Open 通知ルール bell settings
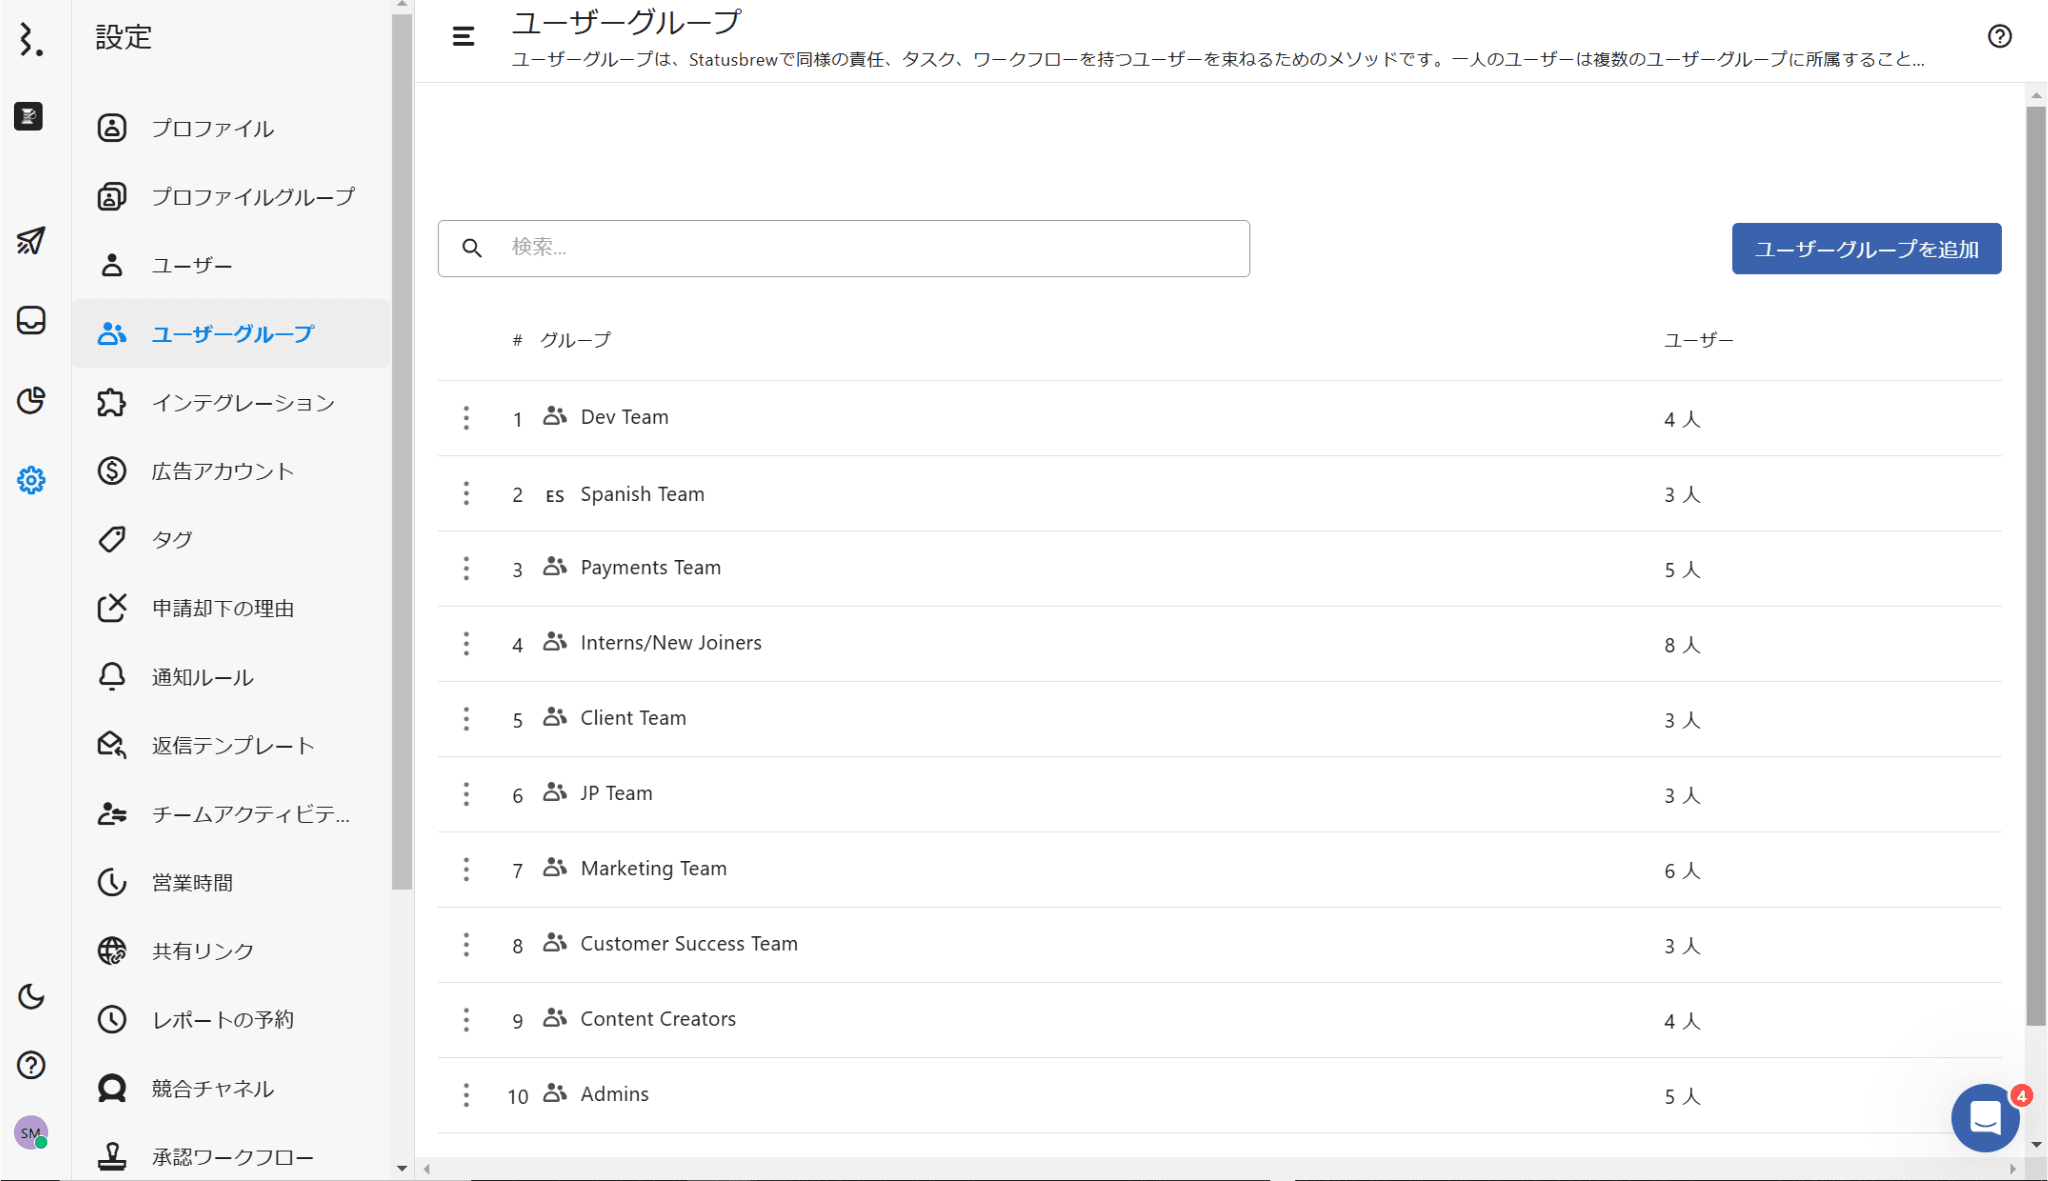Screen dimensions: 2048x1181 coord(202,677)
